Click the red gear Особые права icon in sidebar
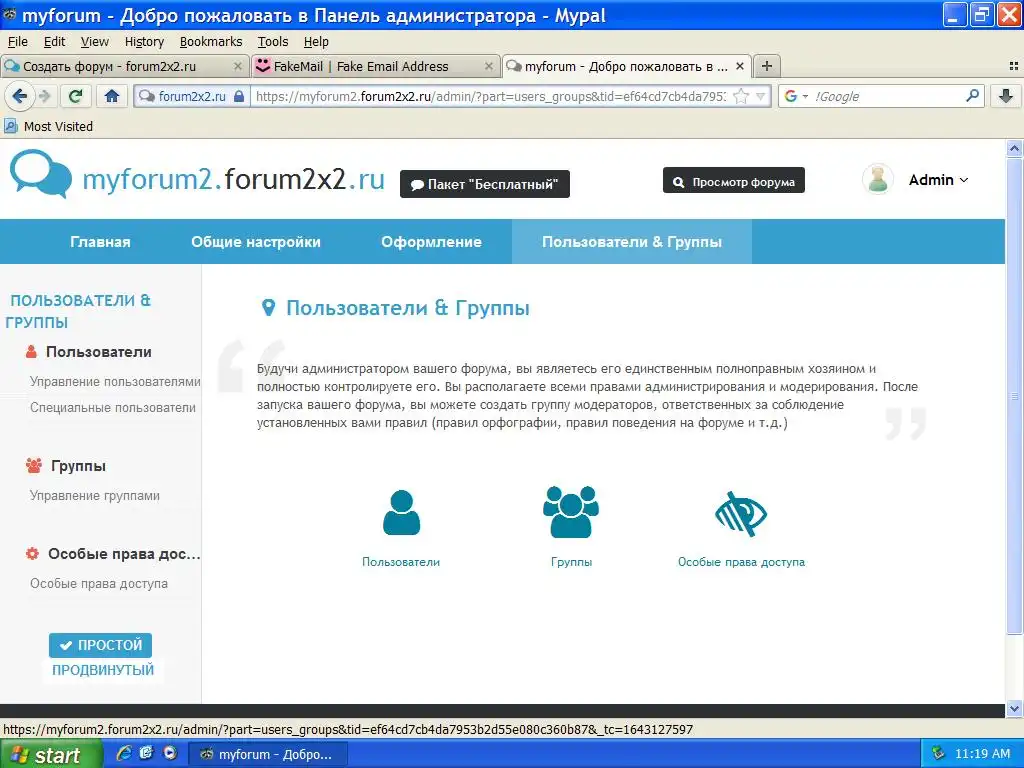Screen dimensions: 1024x768 [x=32, y=554]
